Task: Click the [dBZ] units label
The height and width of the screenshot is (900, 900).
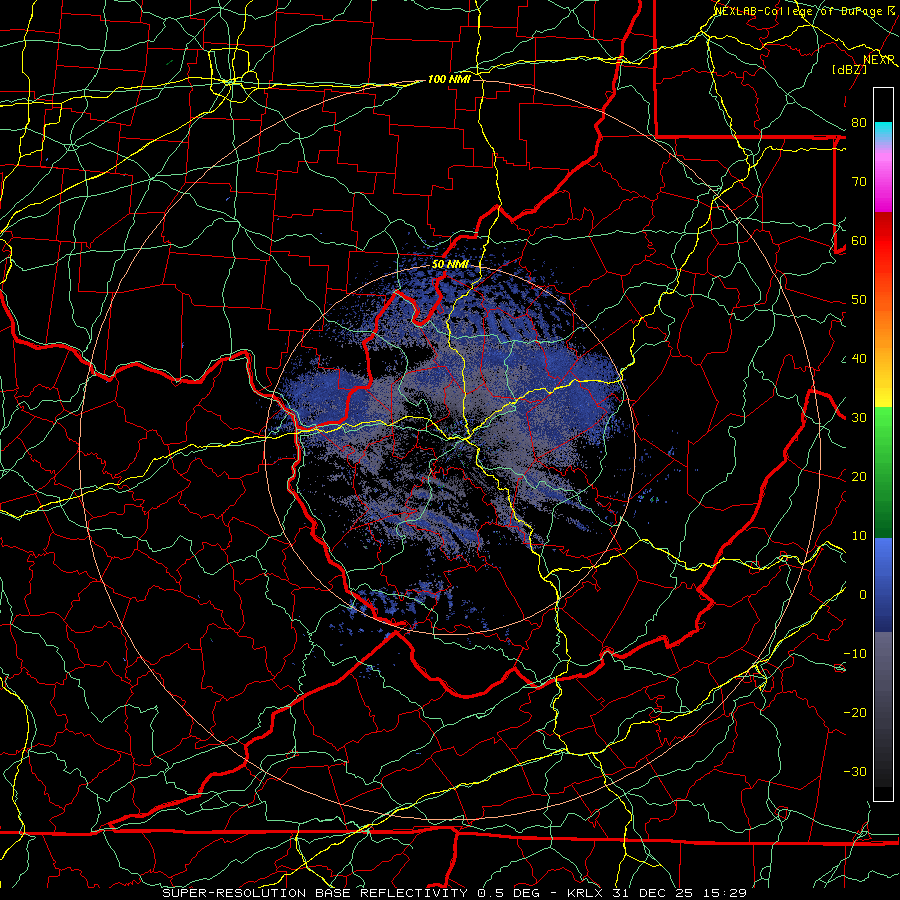Action: (x=849, y=69)
